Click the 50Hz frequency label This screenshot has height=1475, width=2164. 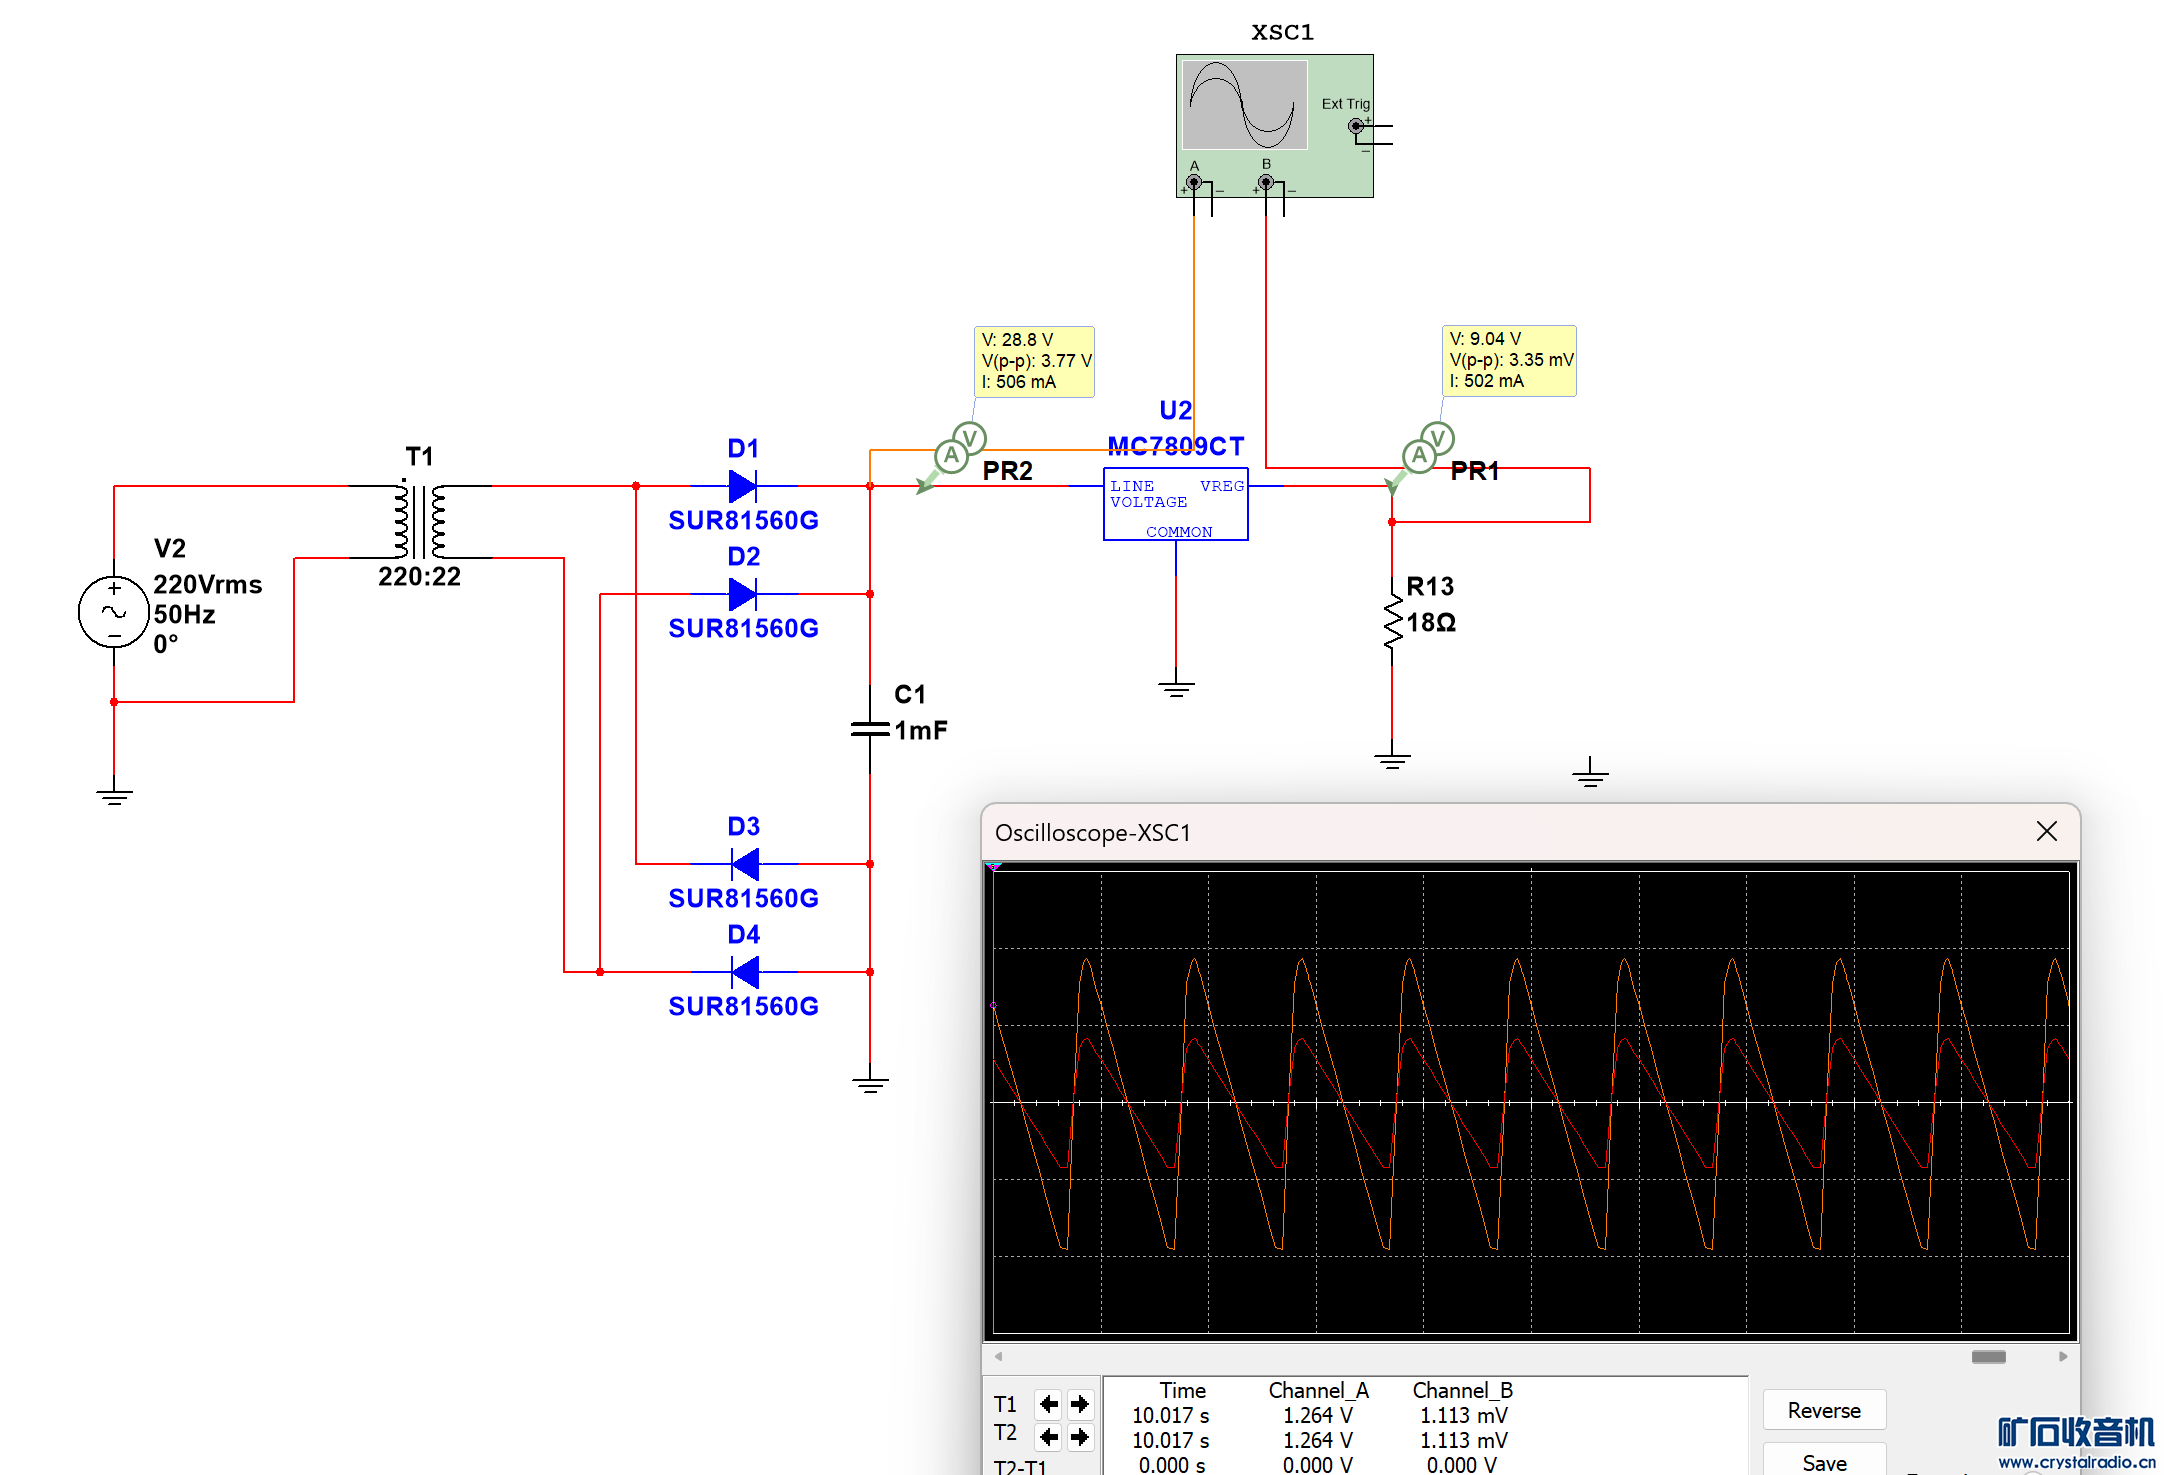[184, 614]
